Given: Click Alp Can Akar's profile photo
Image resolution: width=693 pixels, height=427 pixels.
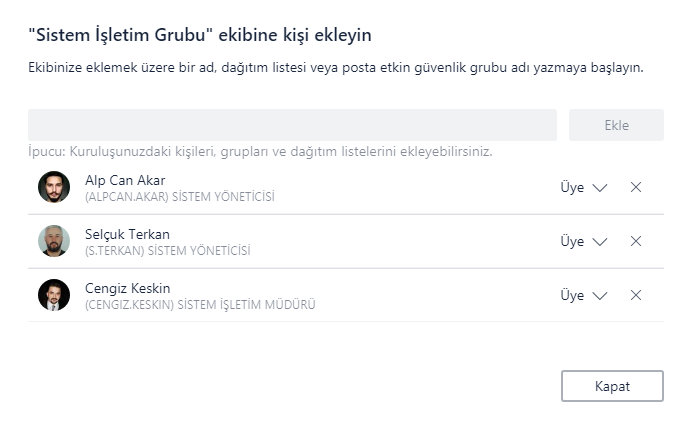Looking at the screenshot, I should (54, 187).
